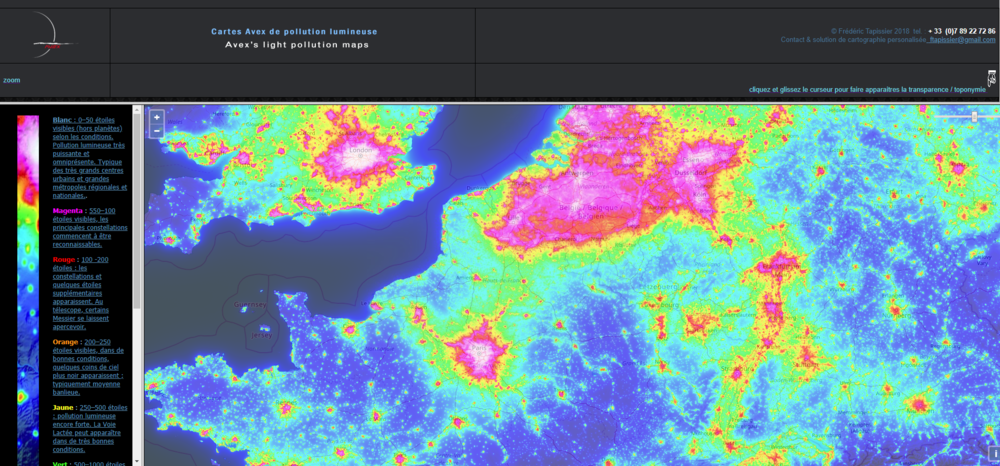Open the ftapissier@gmail.com email link
This screenshot has width=1000, height=466.
(962, 40)
